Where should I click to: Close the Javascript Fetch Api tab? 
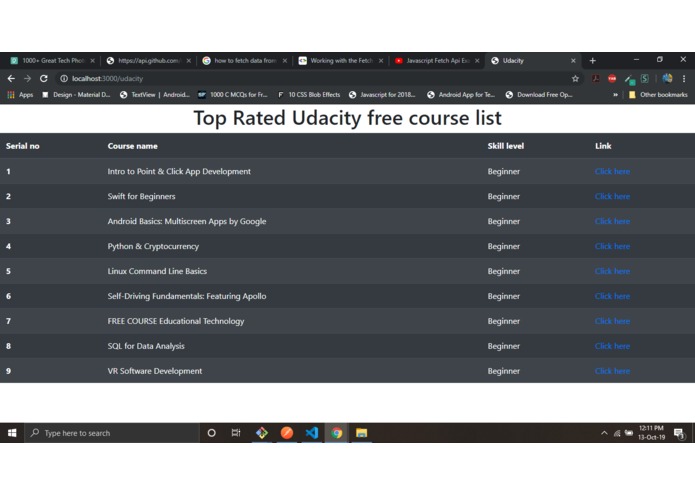pos(477,61)
